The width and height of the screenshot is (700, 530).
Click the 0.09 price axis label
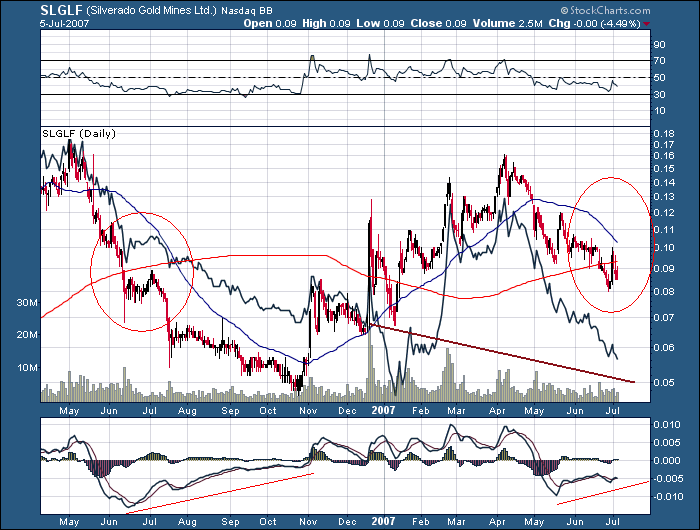664,268
